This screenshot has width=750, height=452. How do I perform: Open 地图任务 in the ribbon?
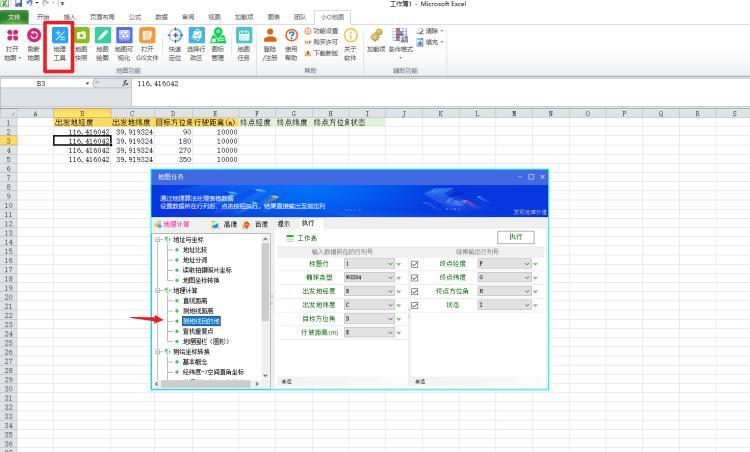click(244, 46)
